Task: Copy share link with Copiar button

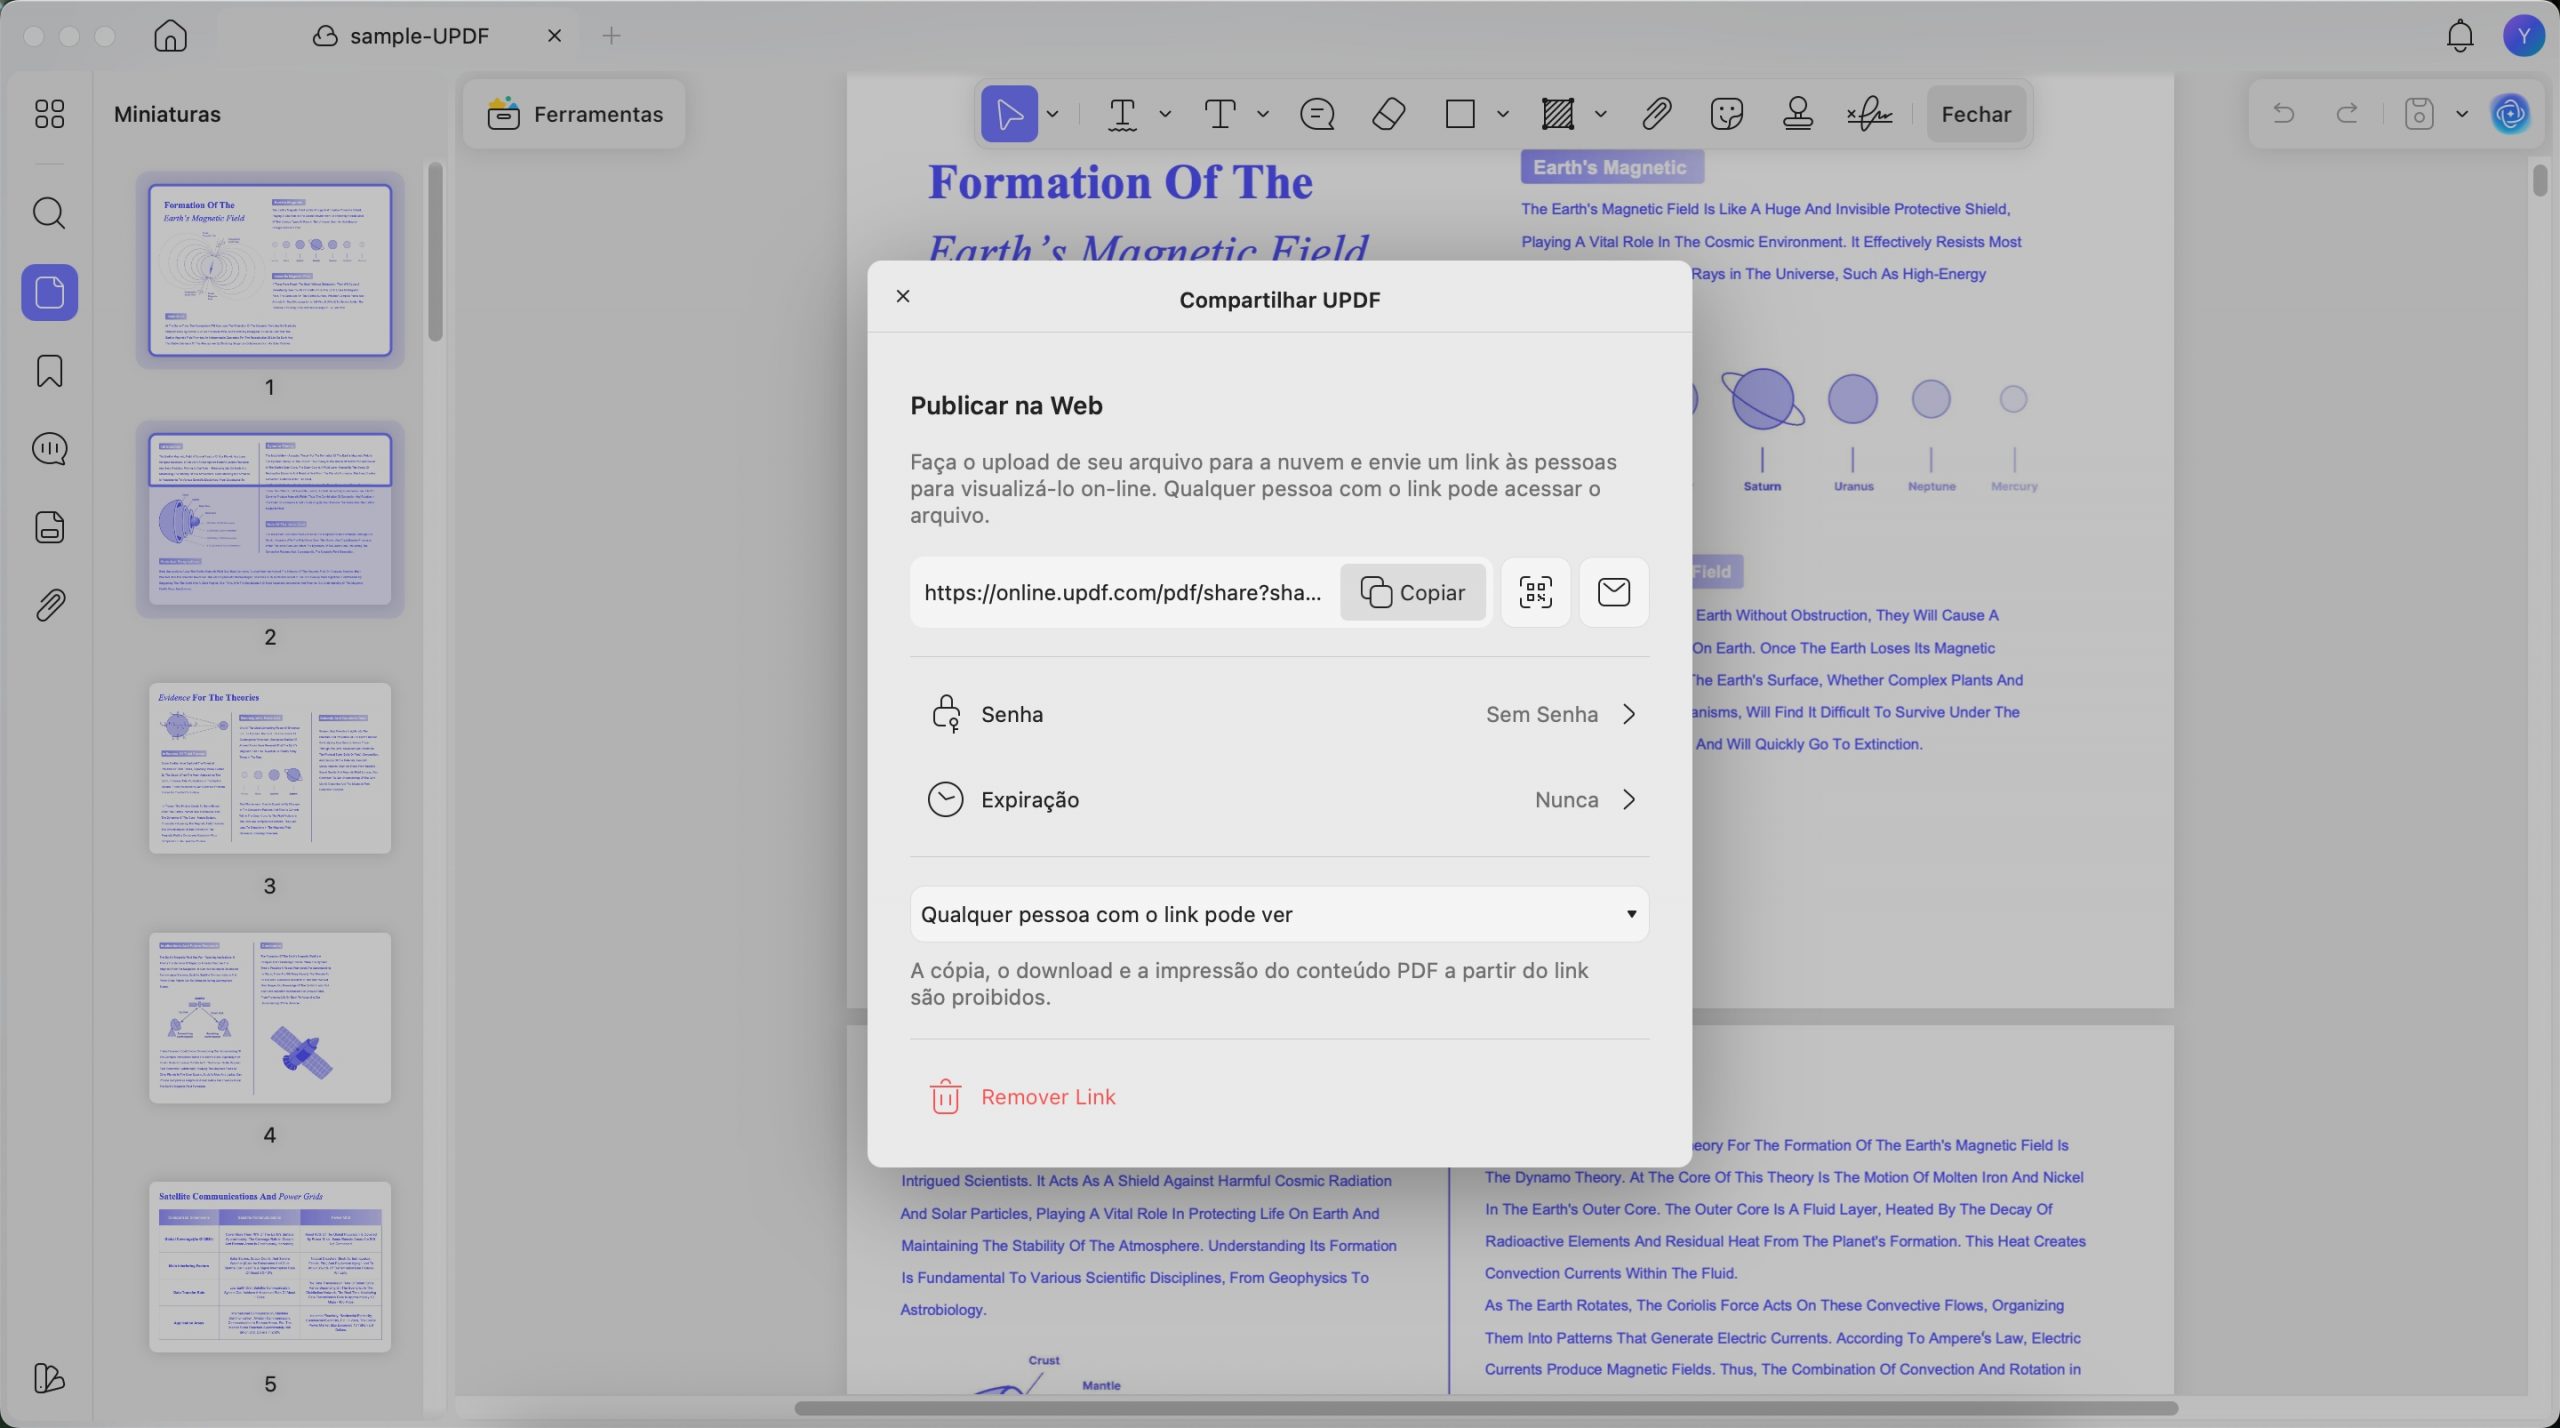Action: coord(1412,592)
